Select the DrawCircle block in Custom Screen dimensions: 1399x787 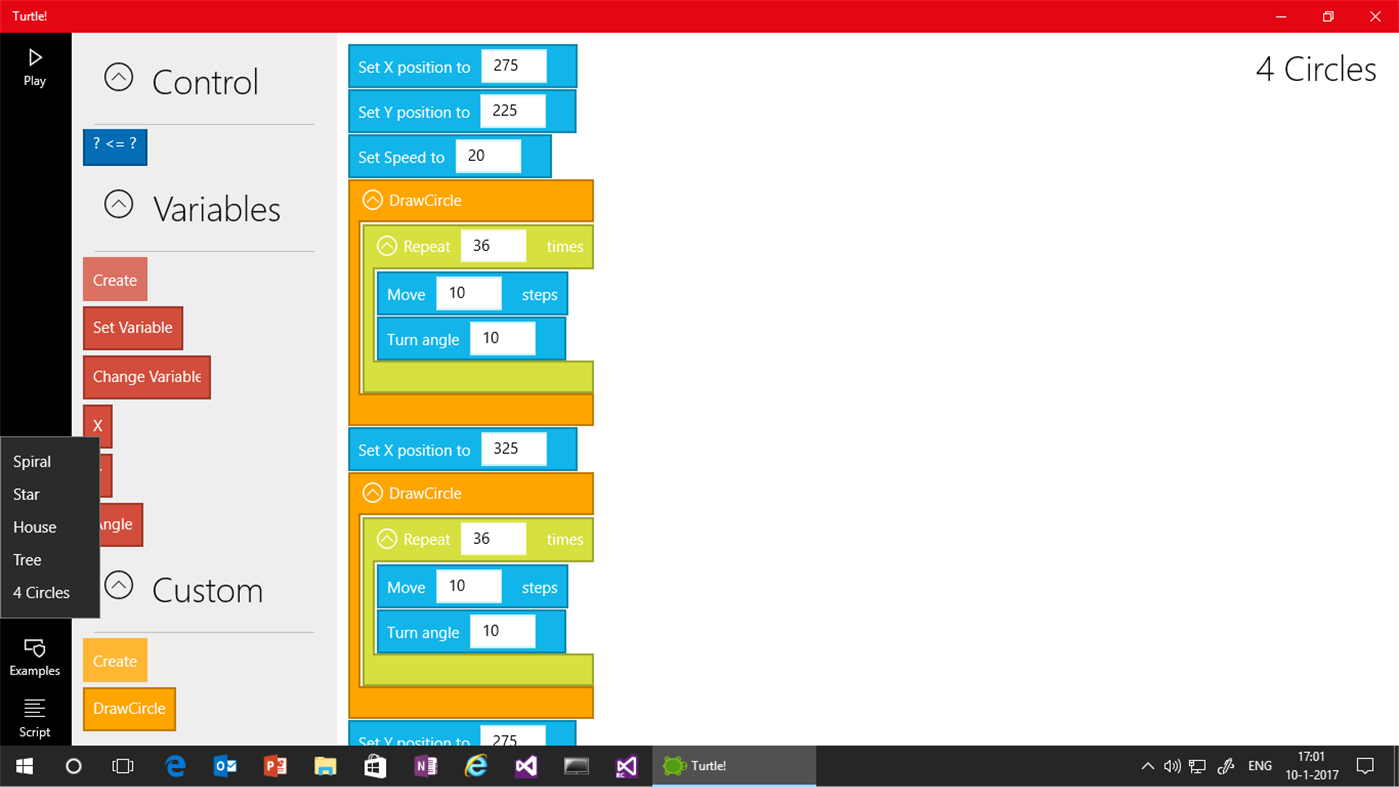(x=129, y=708)
